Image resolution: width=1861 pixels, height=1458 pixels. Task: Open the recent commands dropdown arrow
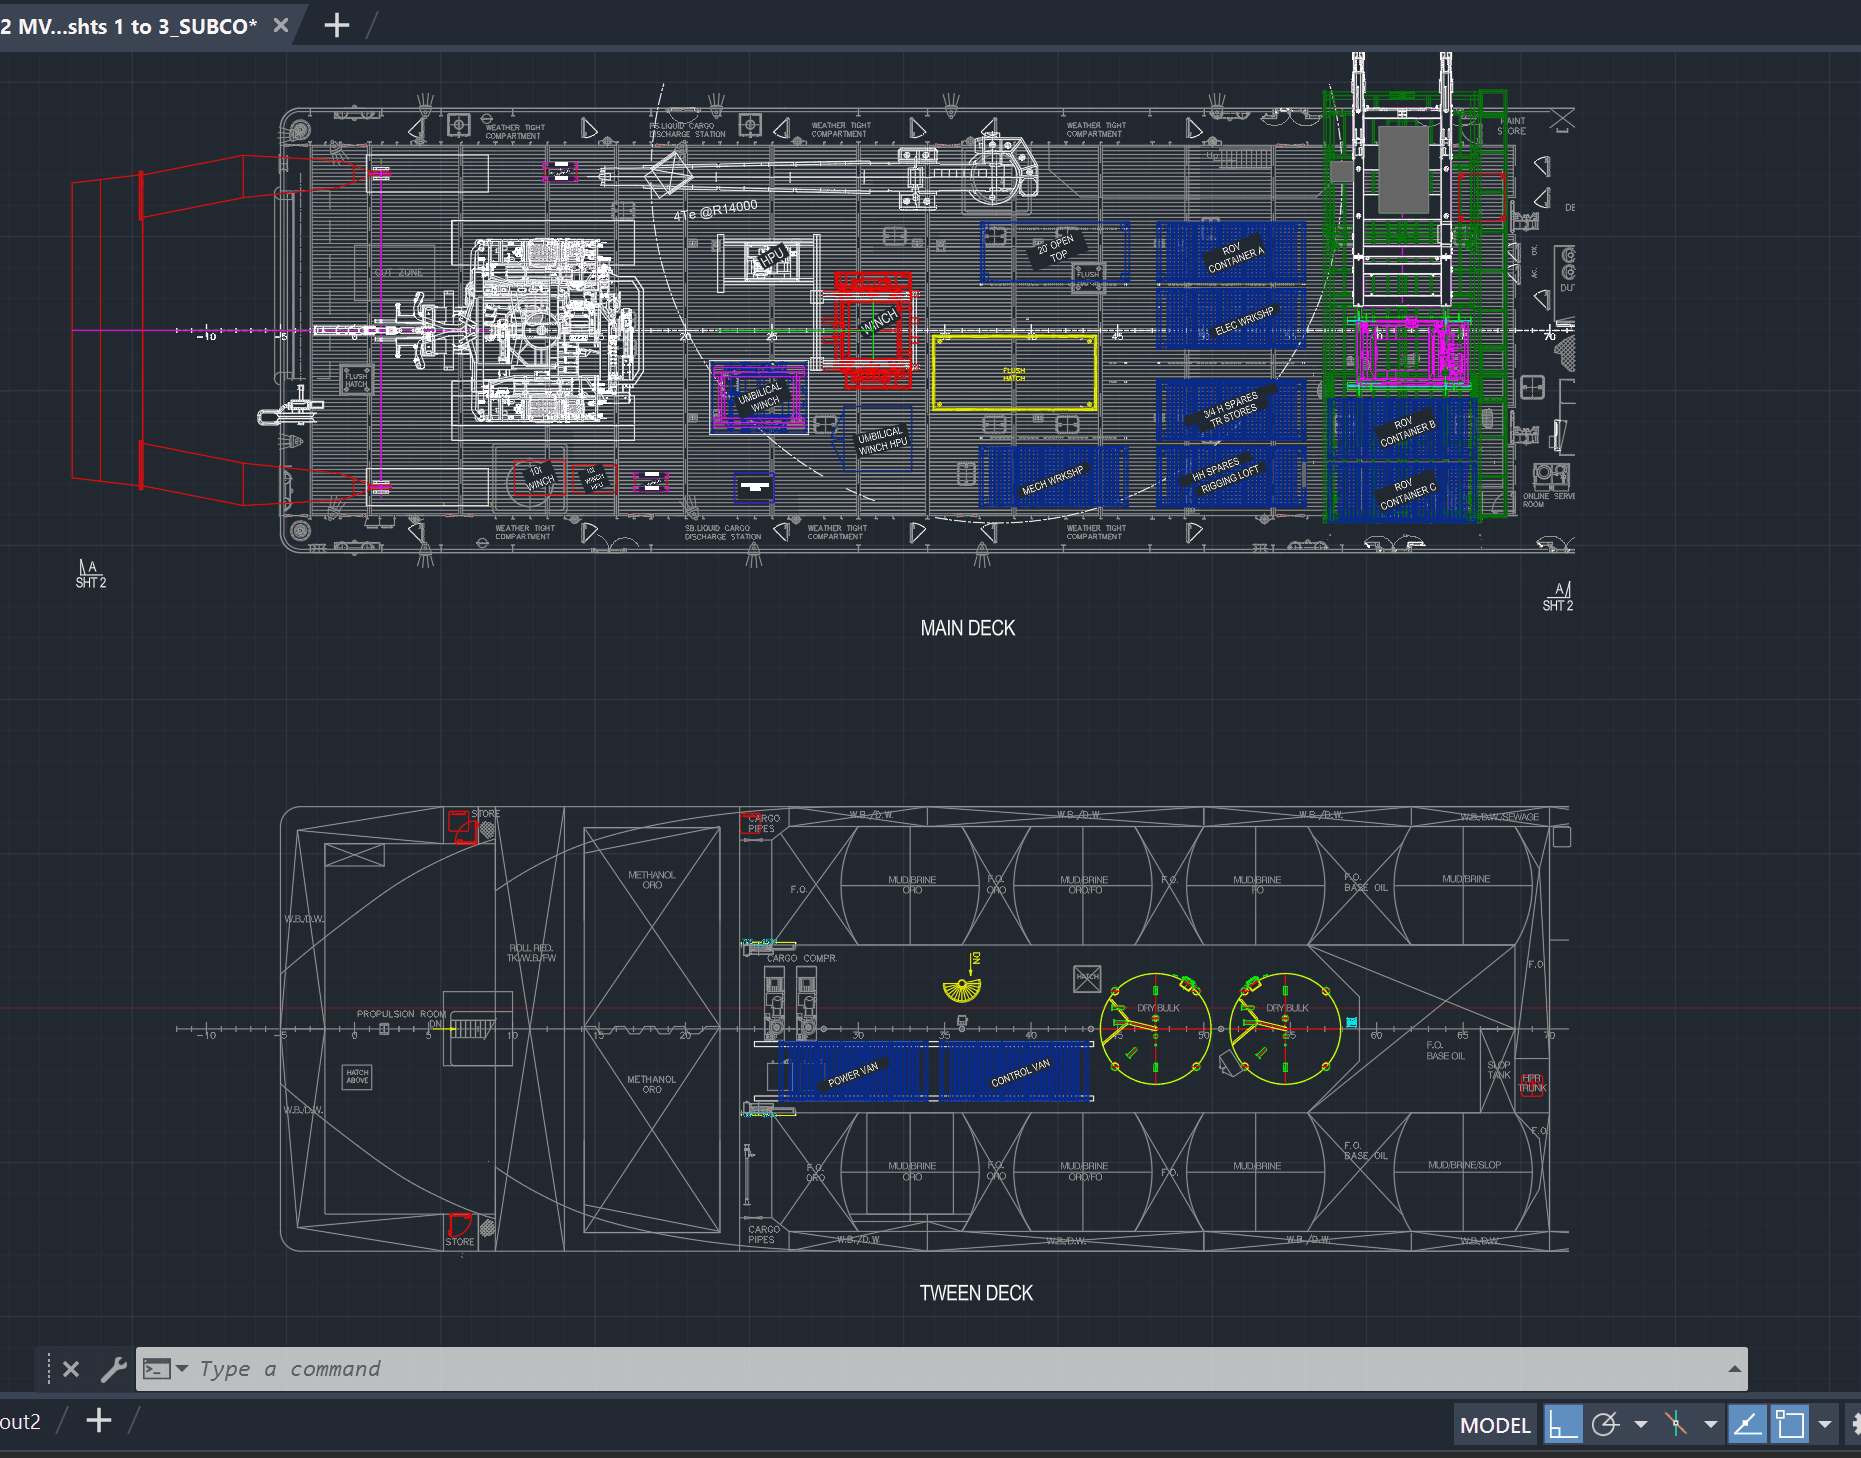pos(183,1369)
